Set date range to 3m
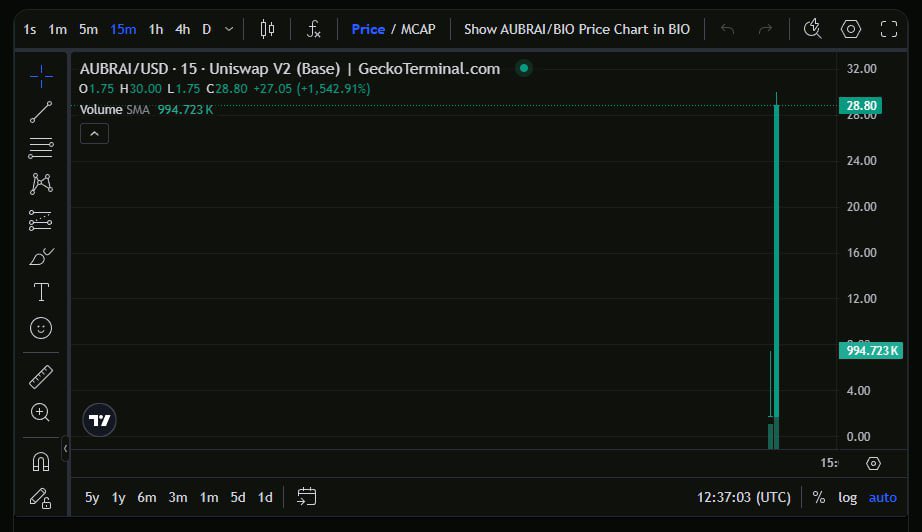This screenshot has height=532, width=922. point(178,497)
